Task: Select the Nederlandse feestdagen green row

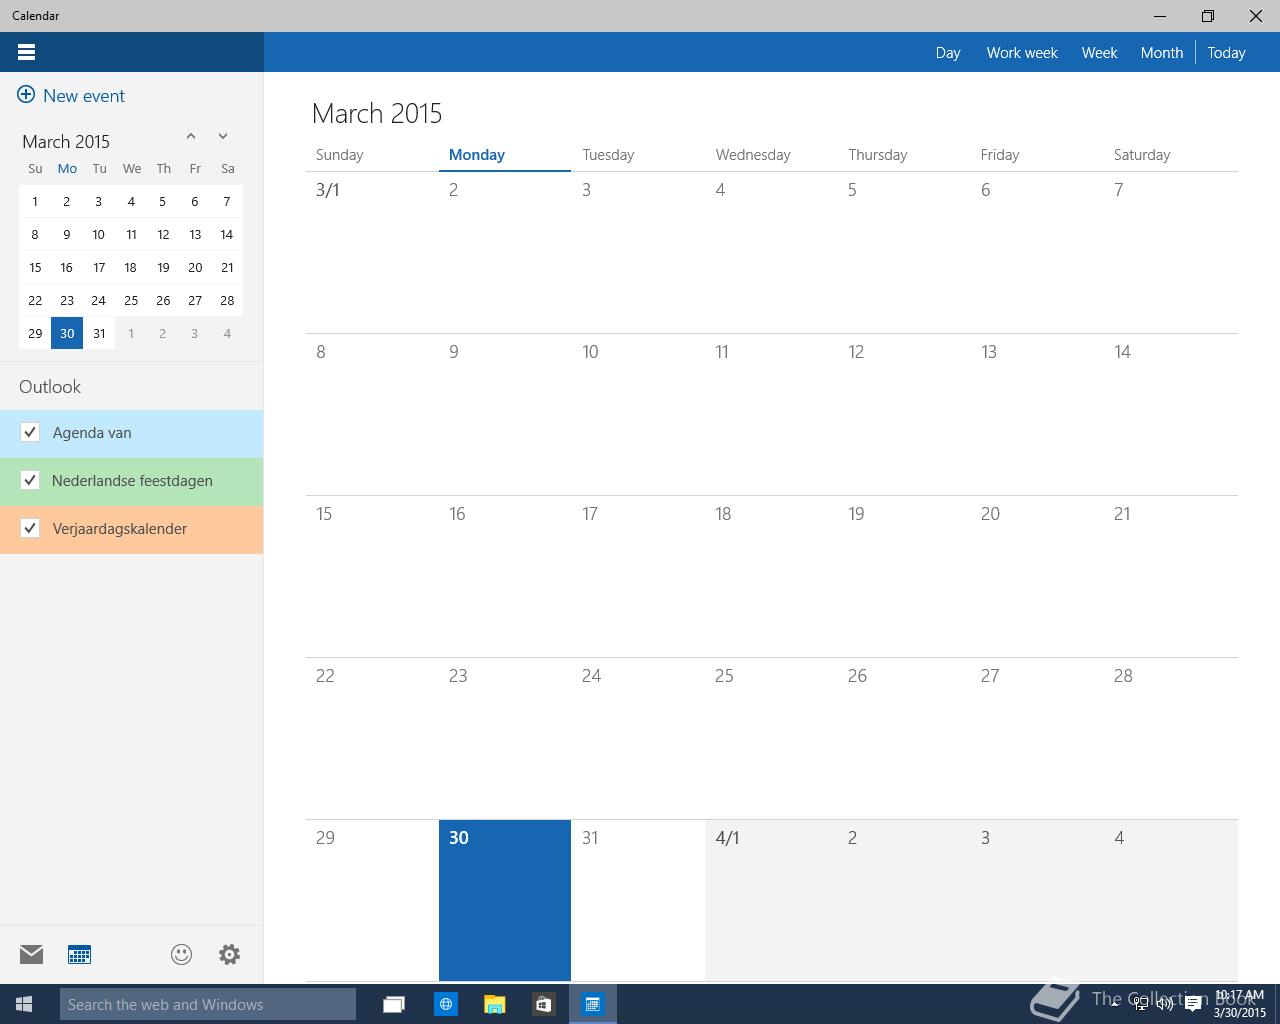Action: (x=131, y=481)
